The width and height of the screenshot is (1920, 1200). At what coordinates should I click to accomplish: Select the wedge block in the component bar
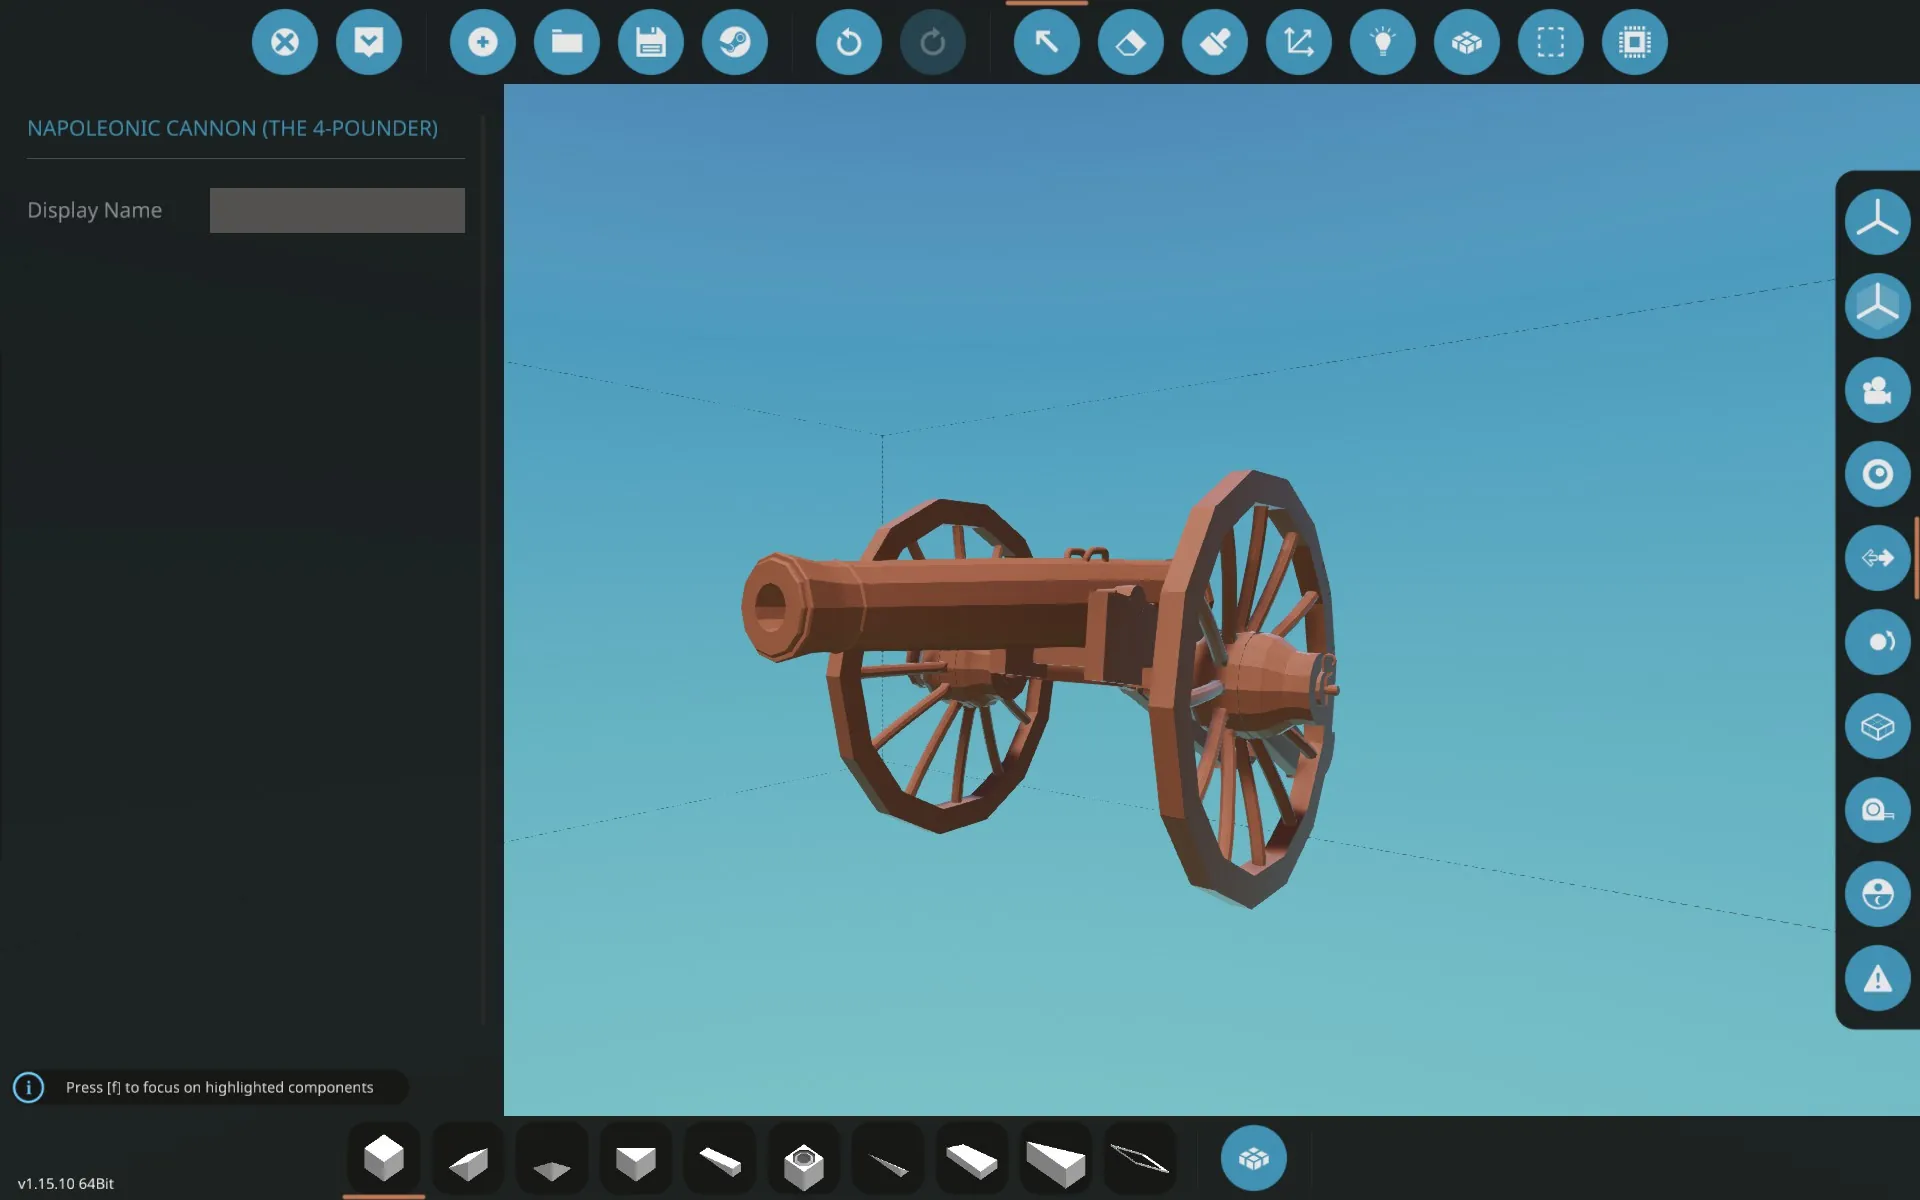click(x=468, y=1162)
